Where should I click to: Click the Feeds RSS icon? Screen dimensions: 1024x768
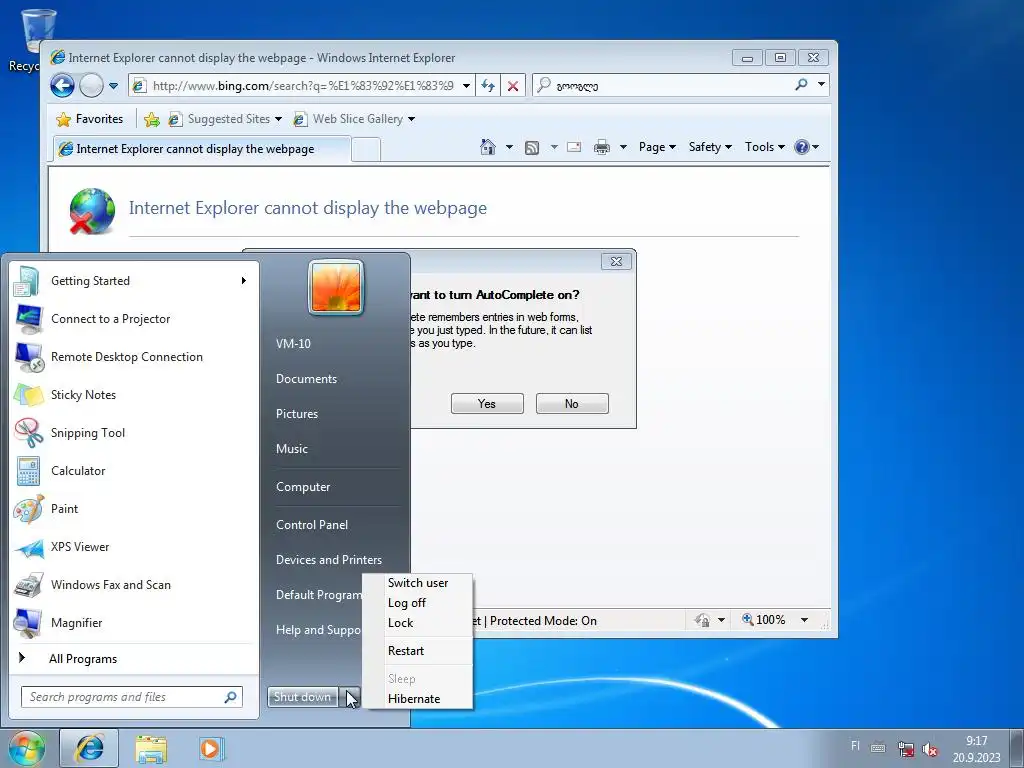pyautogui.click(x=532, y=148)
